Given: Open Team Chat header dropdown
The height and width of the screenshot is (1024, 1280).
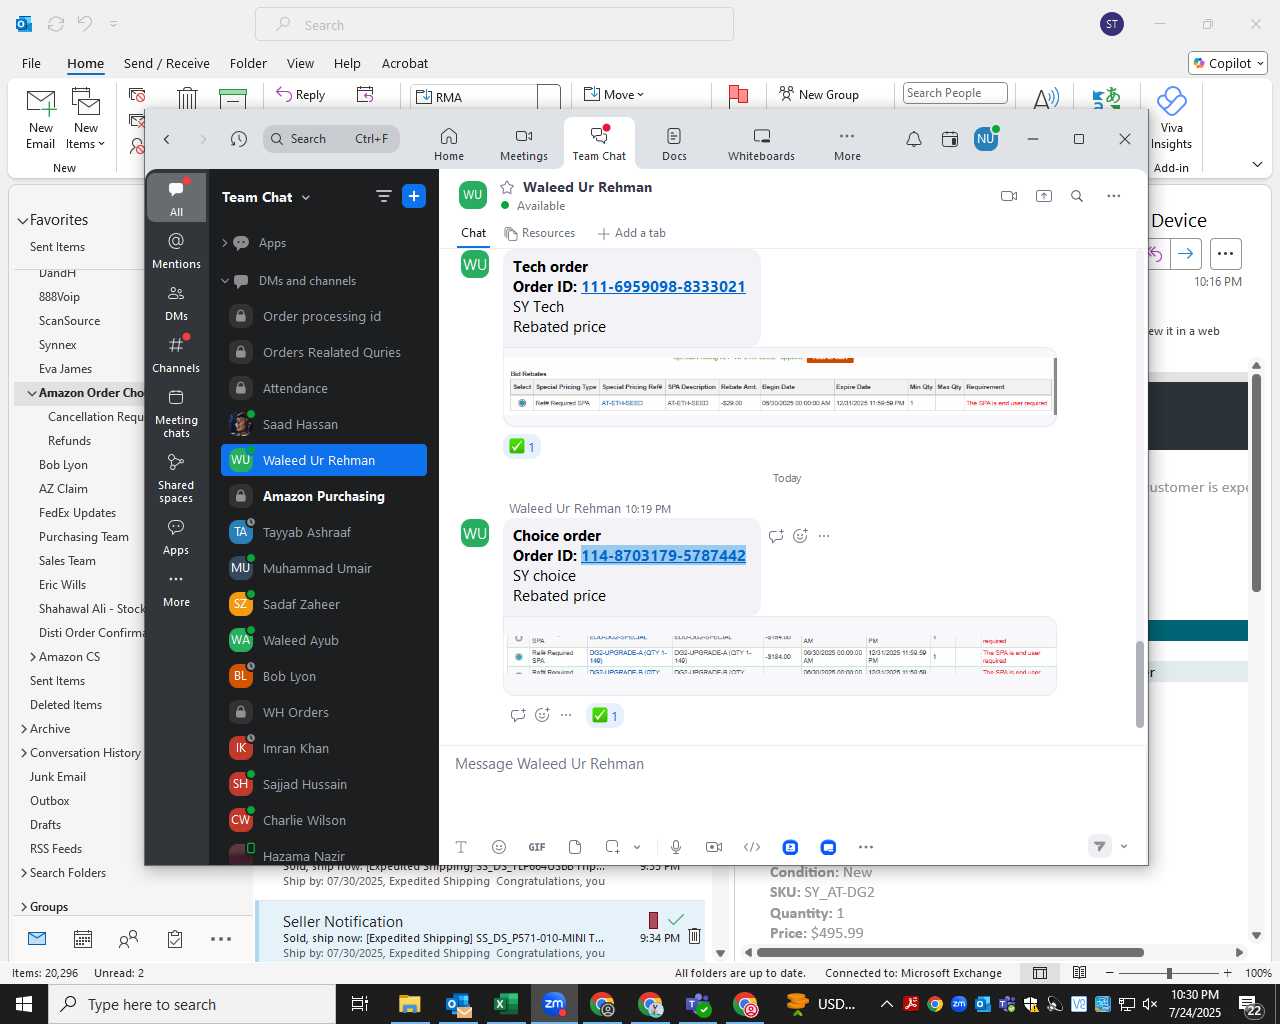Looking at the screenshot, I should pyautogui.click(x=306, y=198).
